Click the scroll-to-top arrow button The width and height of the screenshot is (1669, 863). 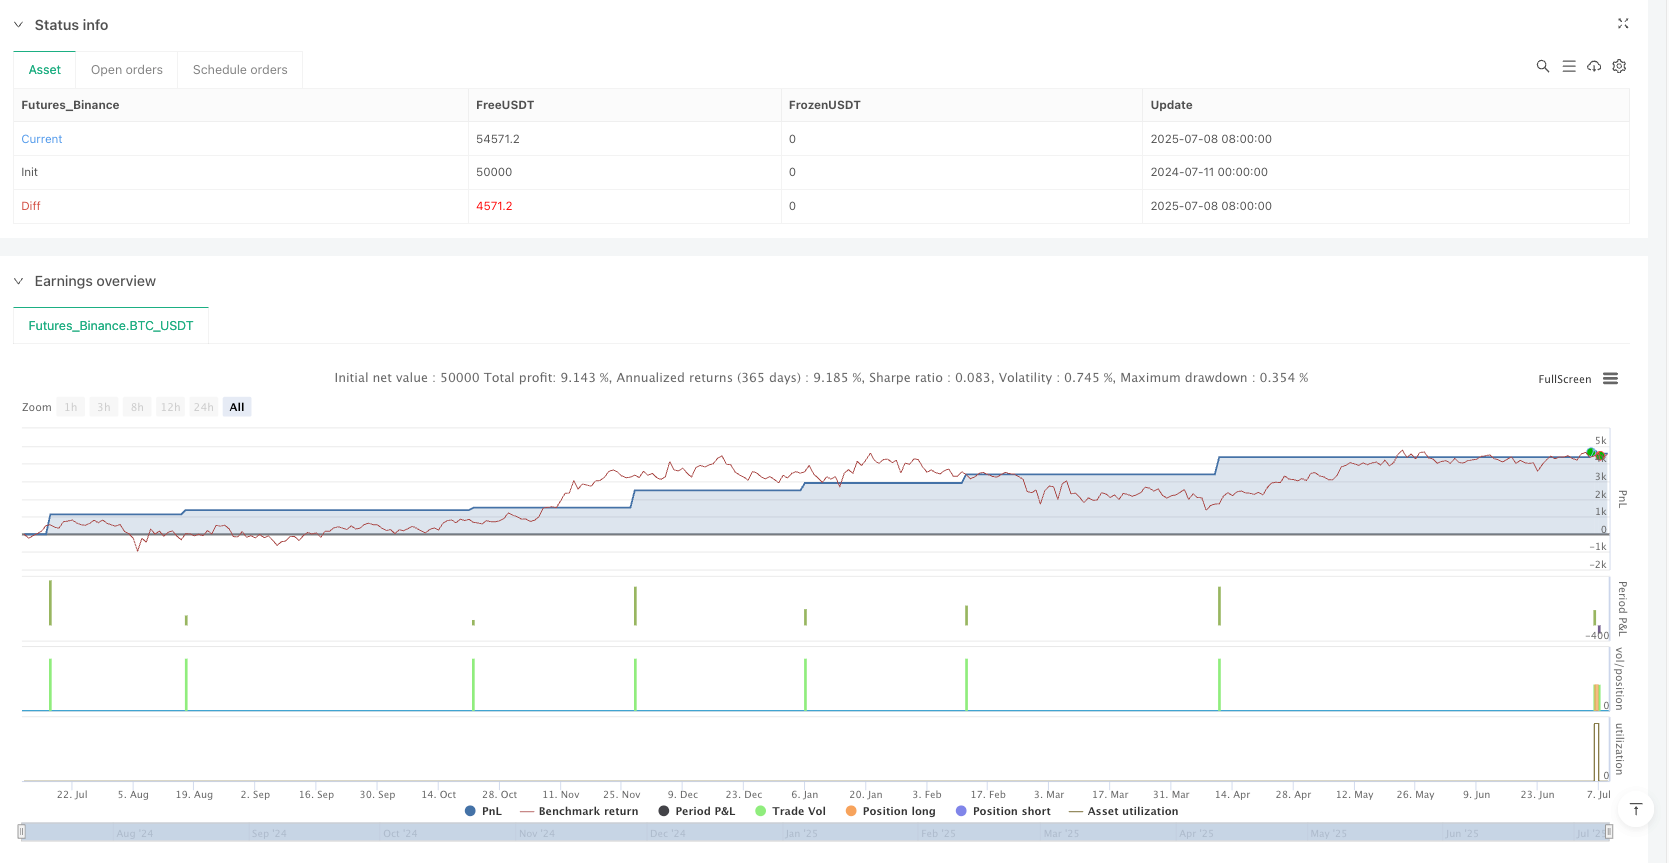click(x=1636, y=809)
